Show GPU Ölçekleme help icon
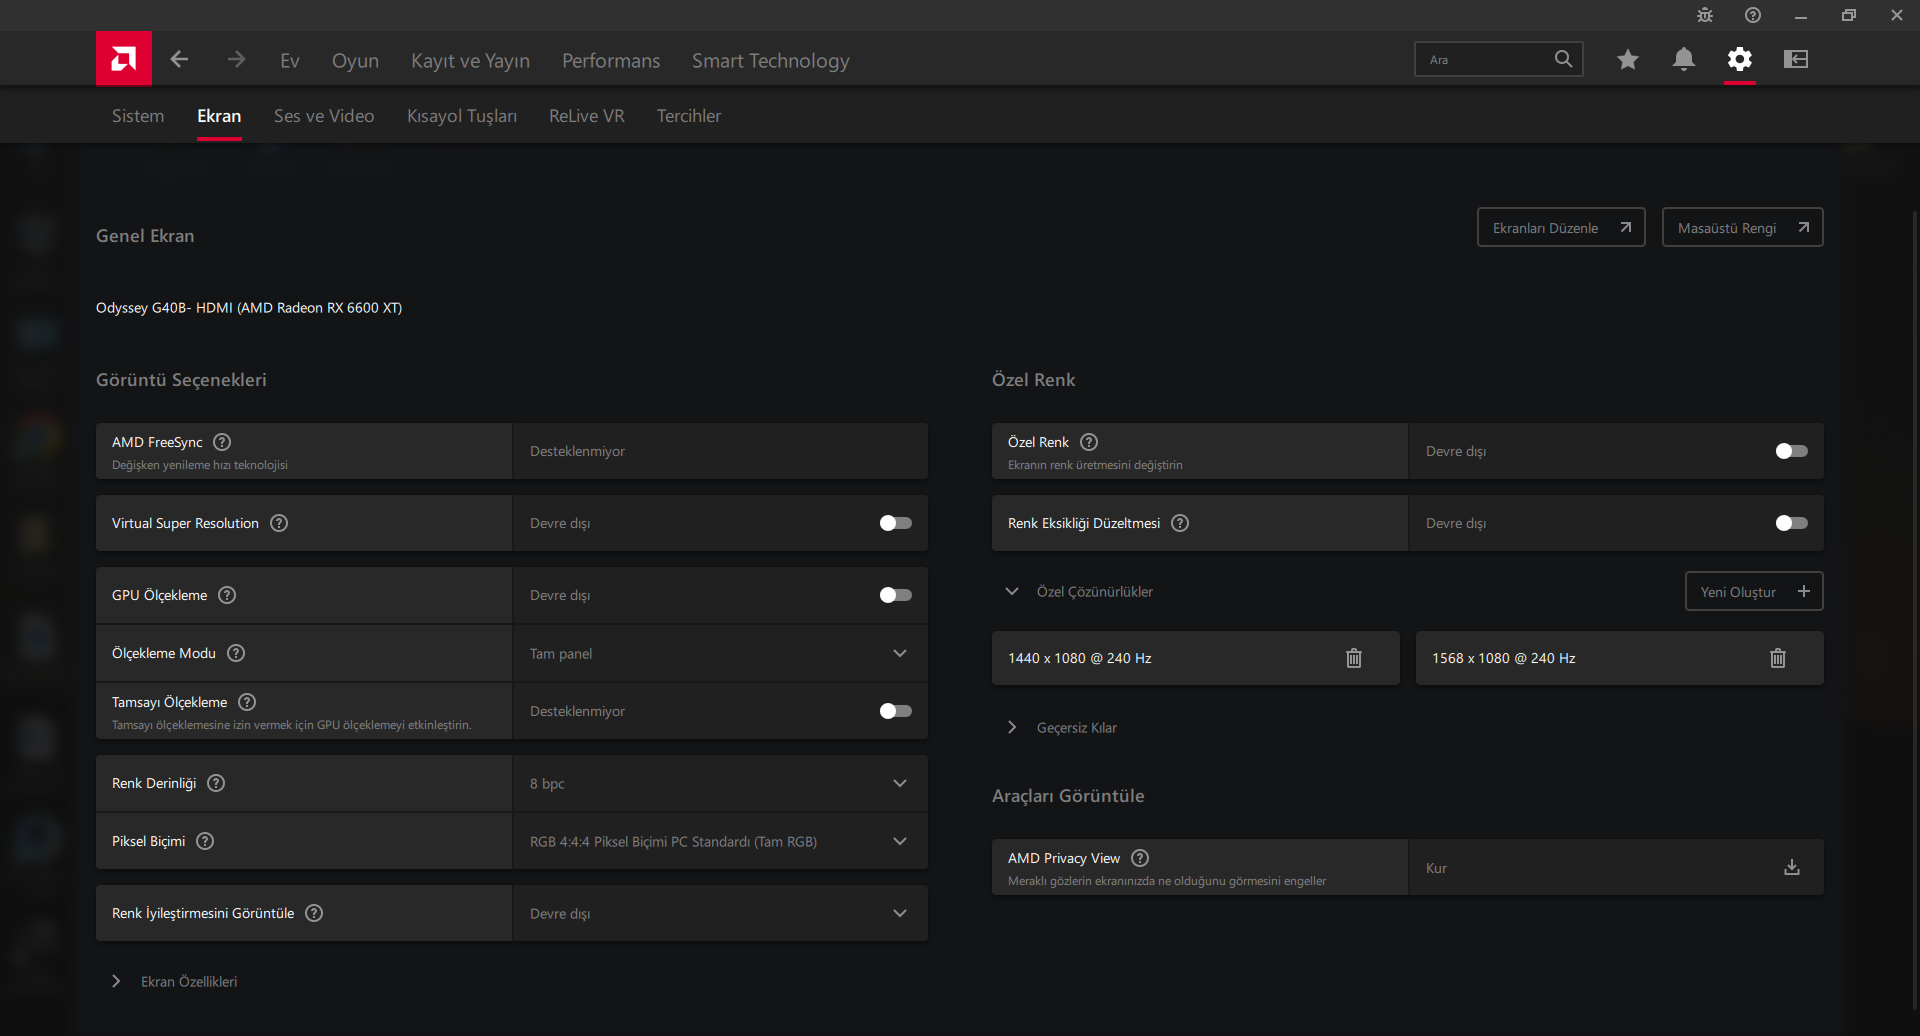This screenshot has width=1920, height=1036. coord(228,595)
